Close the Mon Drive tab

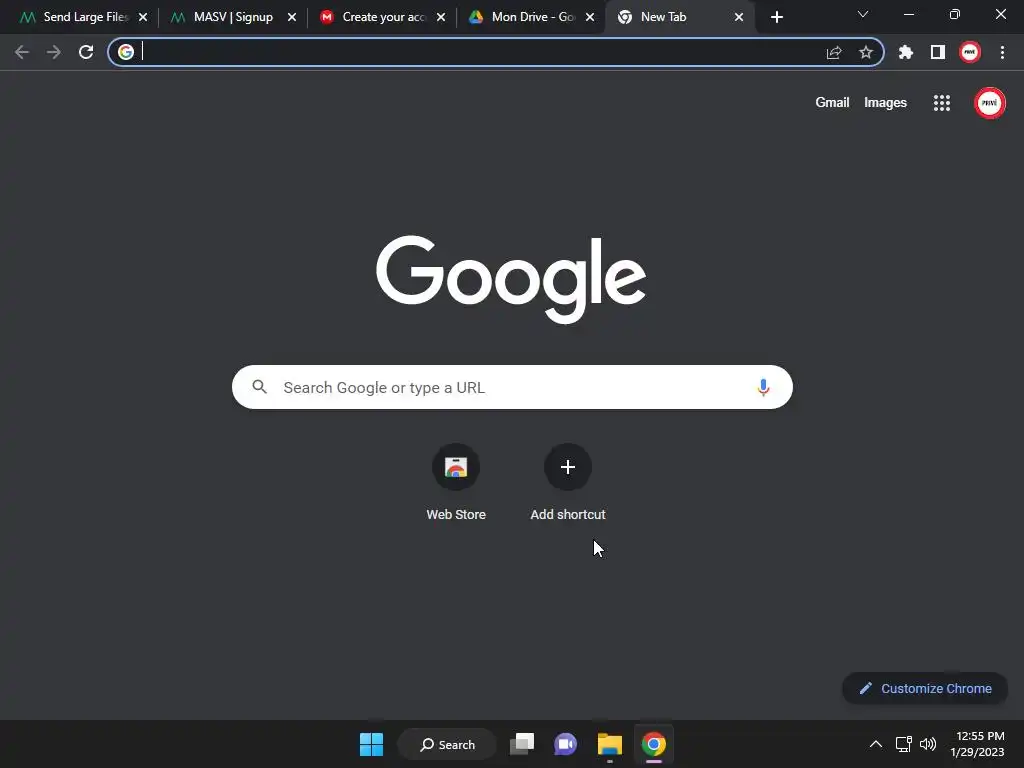(590, 17)
